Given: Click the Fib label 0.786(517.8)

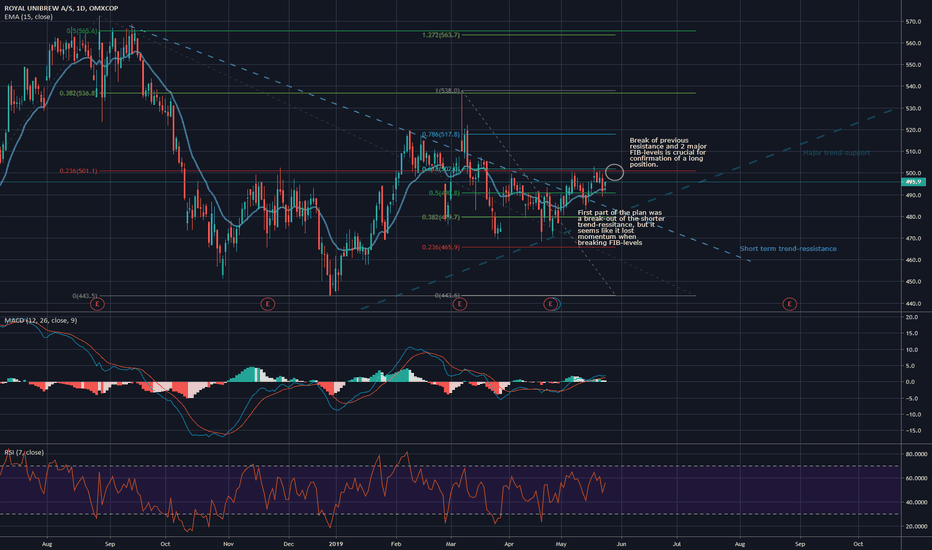Looking at the screenshot, I should [441, 135].
